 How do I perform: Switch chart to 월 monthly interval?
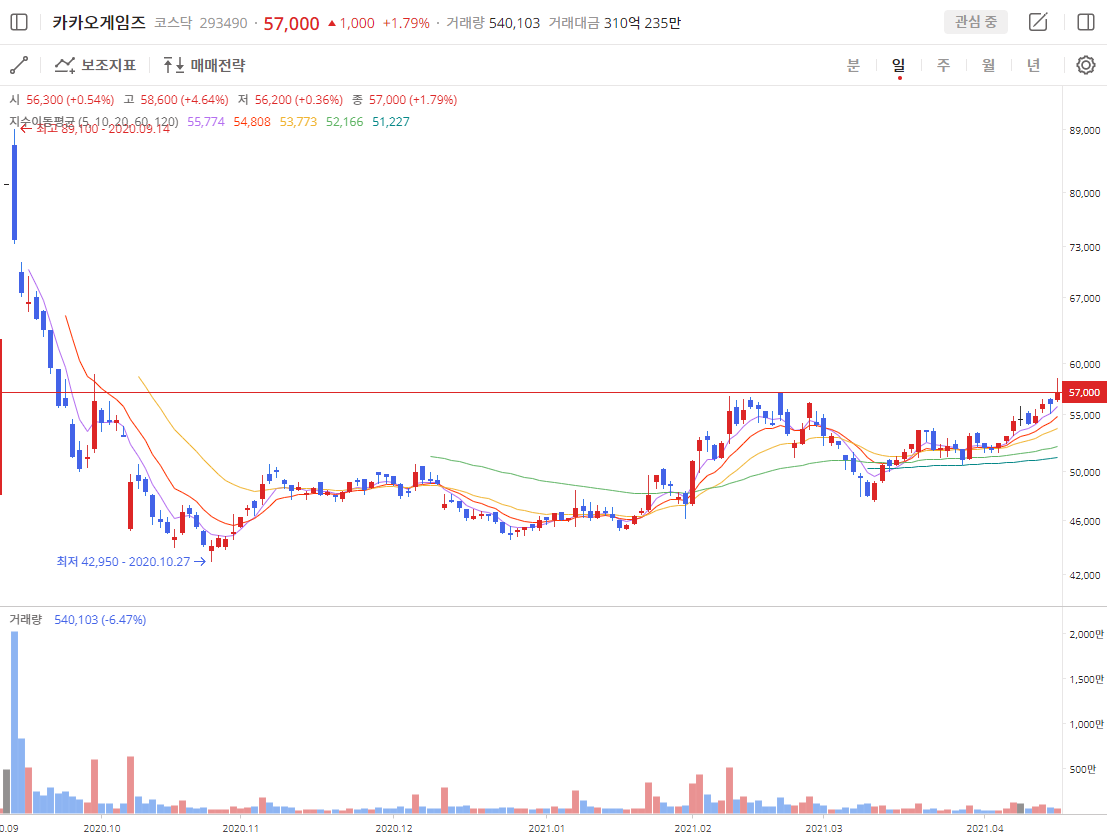coord(988,65)
